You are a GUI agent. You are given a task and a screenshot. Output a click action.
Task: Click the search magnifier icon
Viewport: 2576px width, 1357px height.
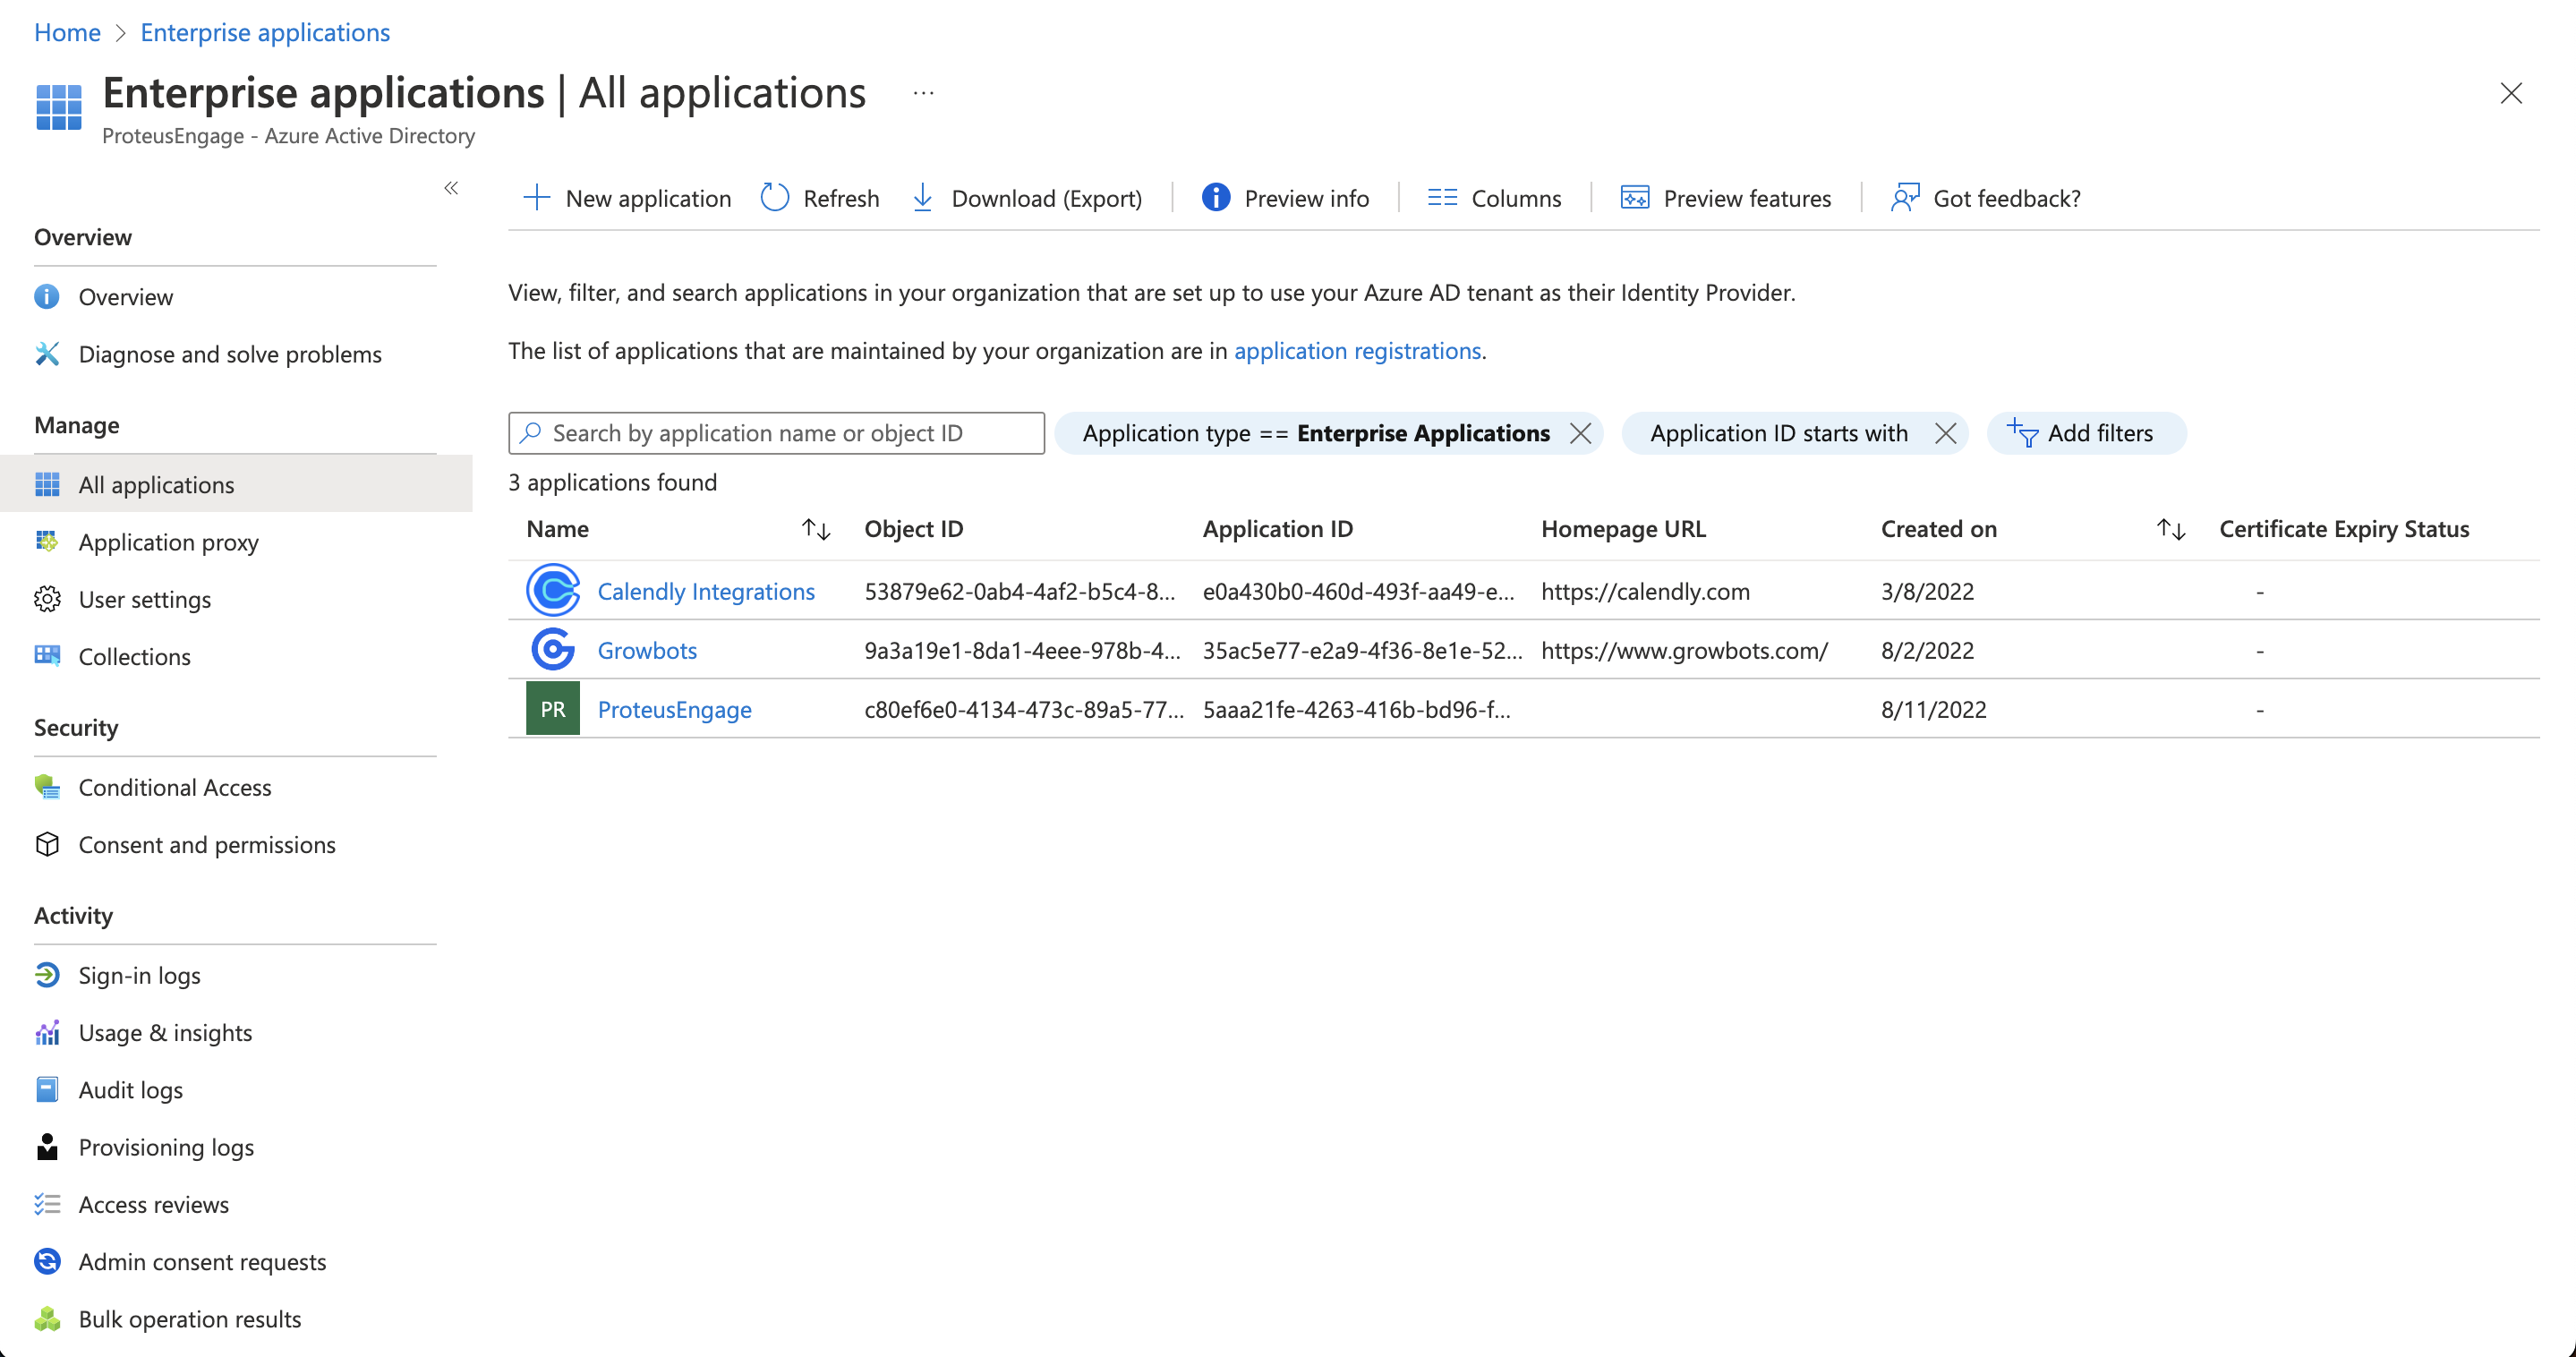point(531,432)
